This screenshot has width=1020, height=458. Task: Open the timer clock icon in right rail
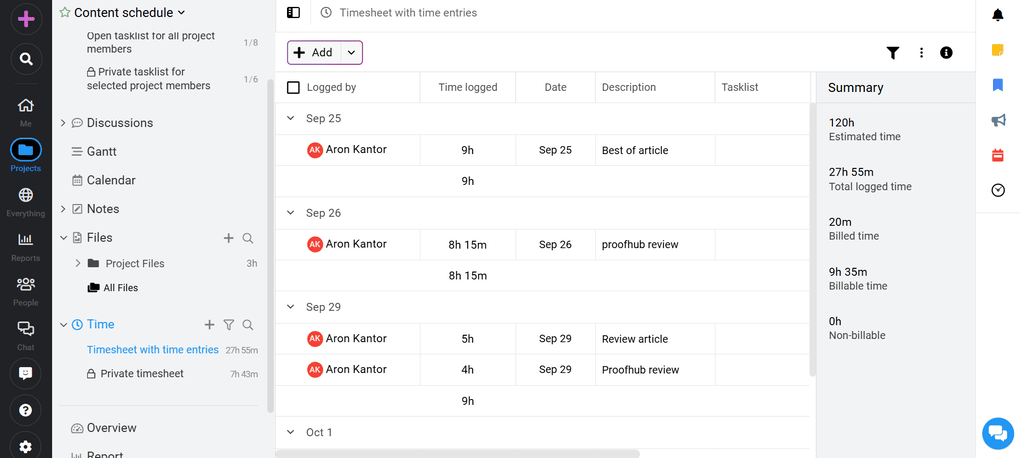point(997,190)
